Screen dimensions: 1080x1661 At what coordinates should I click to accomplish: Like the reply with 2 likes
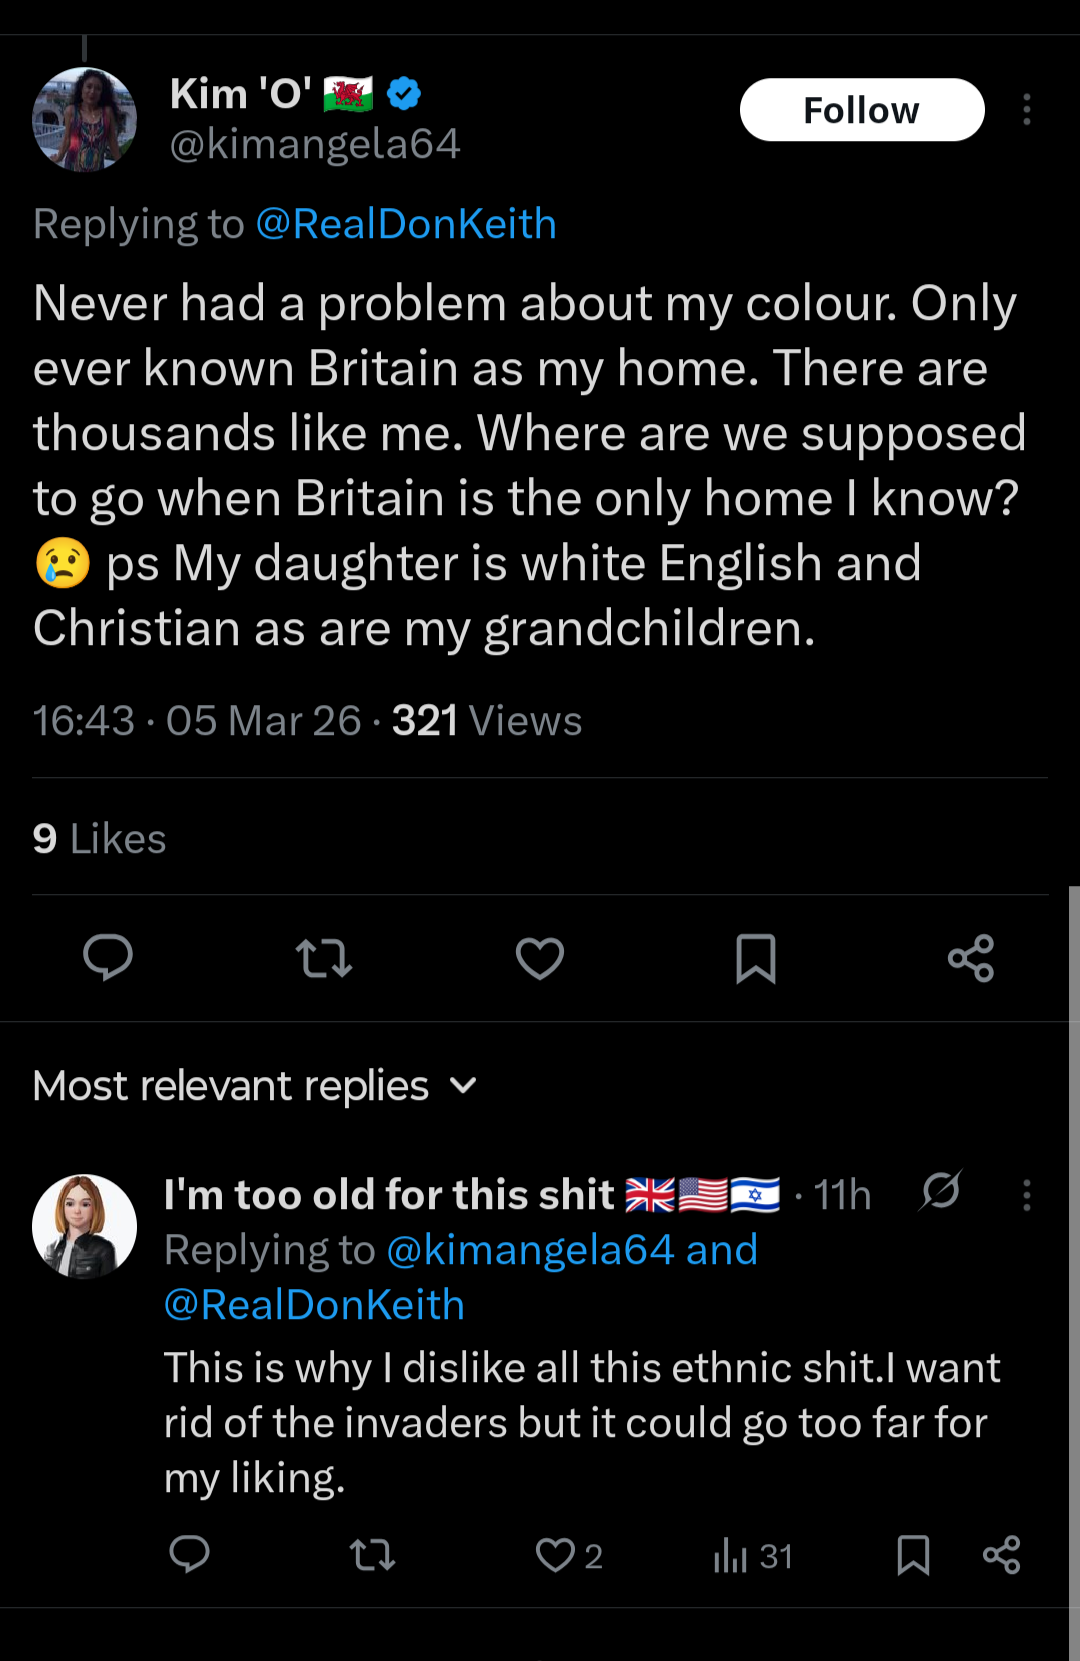pos(557,1555)
